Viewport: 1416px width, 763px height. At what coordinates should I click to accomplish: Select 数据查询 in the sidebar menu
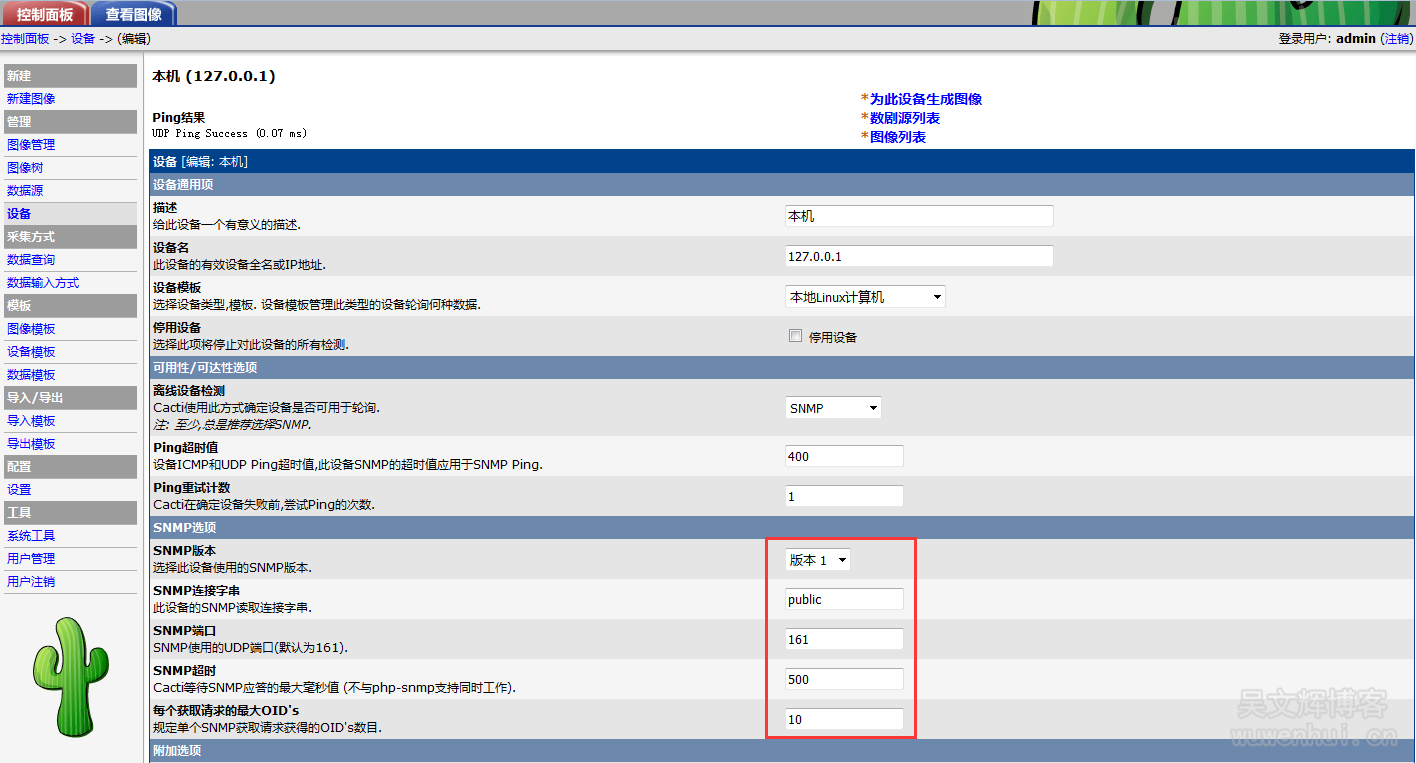[31, 260]
